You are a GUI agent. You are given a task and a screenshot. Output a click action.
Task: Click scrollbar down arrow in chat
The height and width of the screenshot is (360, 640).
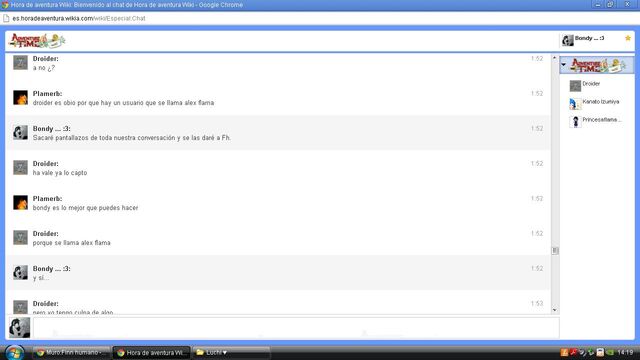[x=555, y=310]
